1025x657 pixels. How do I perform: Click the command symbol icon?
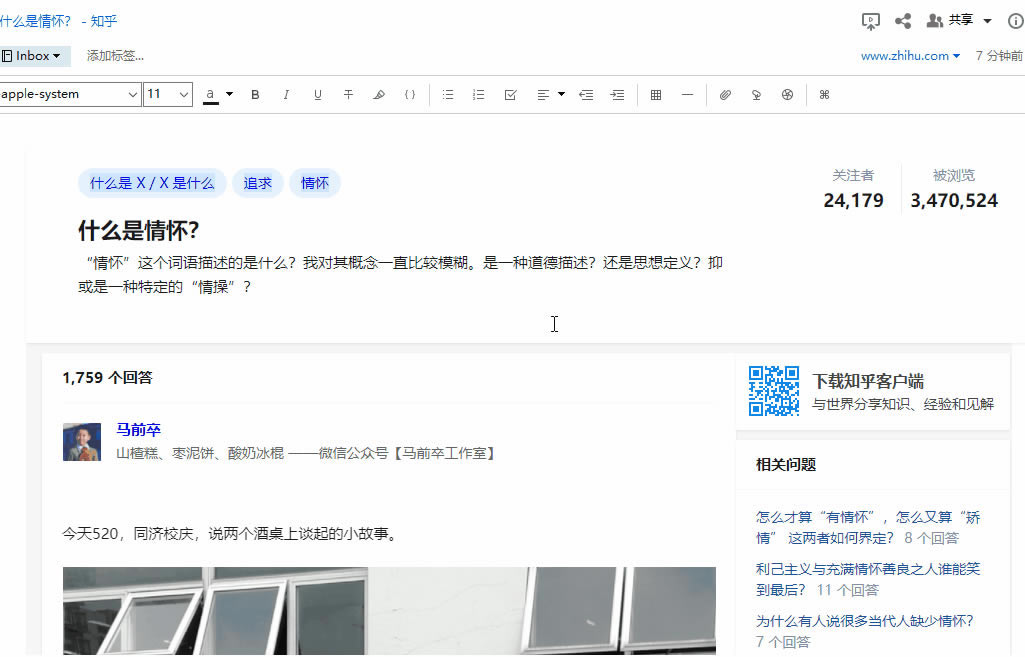(824, 95)
